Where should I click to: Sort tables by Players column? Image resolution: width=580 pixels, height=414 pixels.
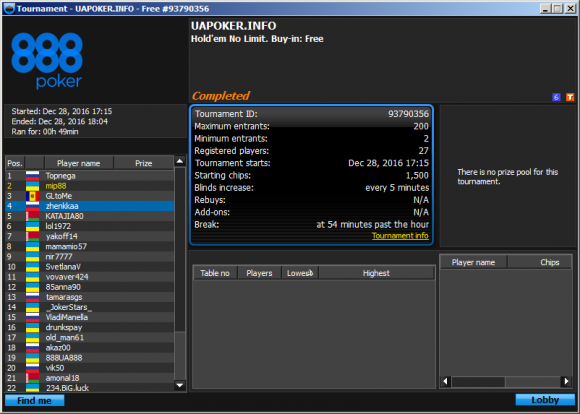point(259,273)
